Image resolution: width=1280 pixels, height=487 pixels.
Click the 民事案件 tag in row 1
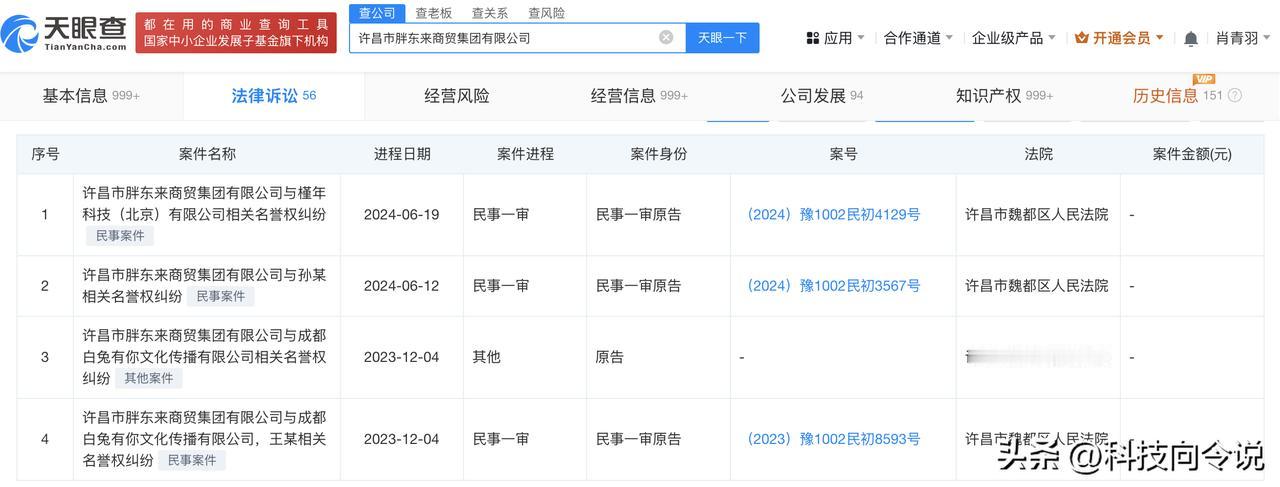[x=120, y=236]
